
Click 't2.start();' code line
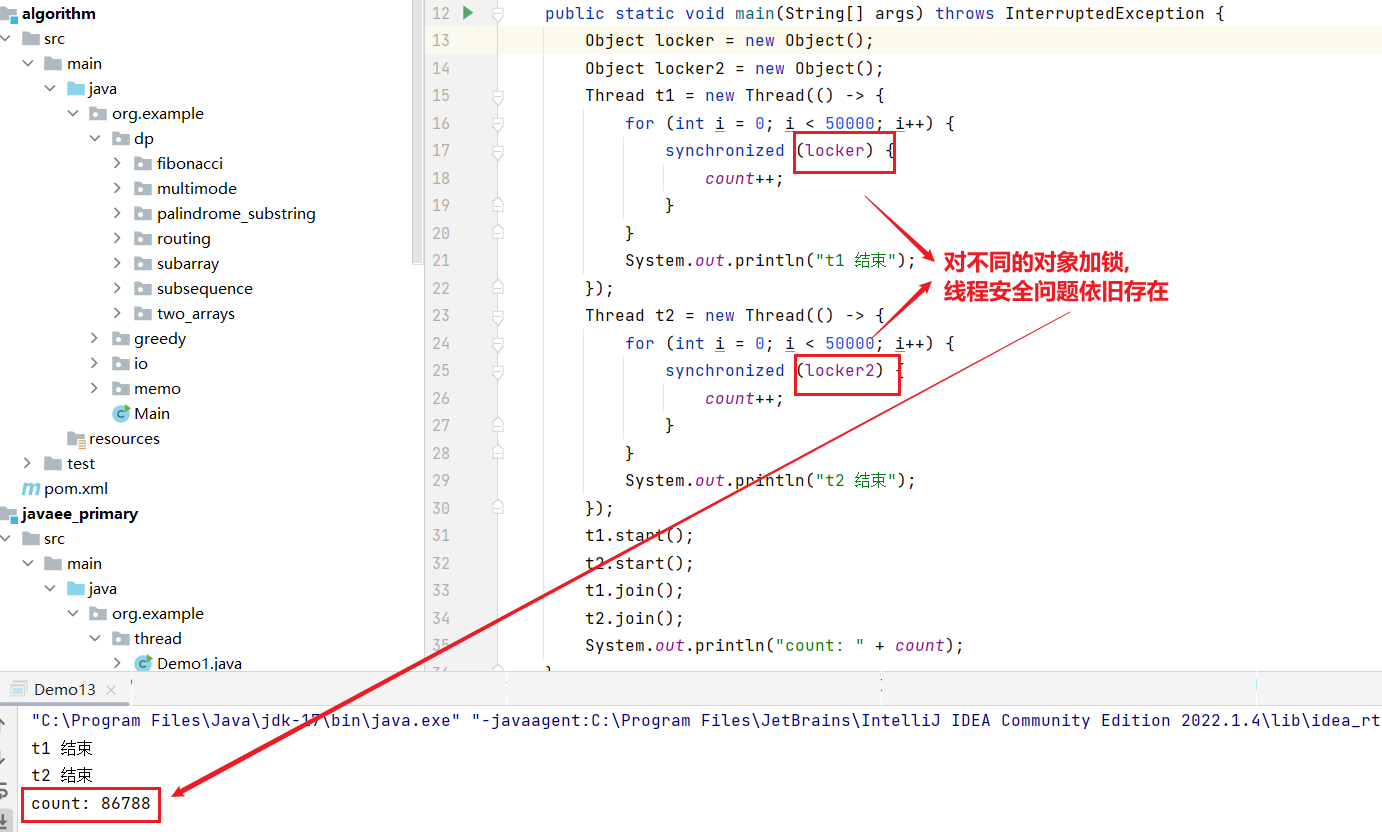[639, 563]
